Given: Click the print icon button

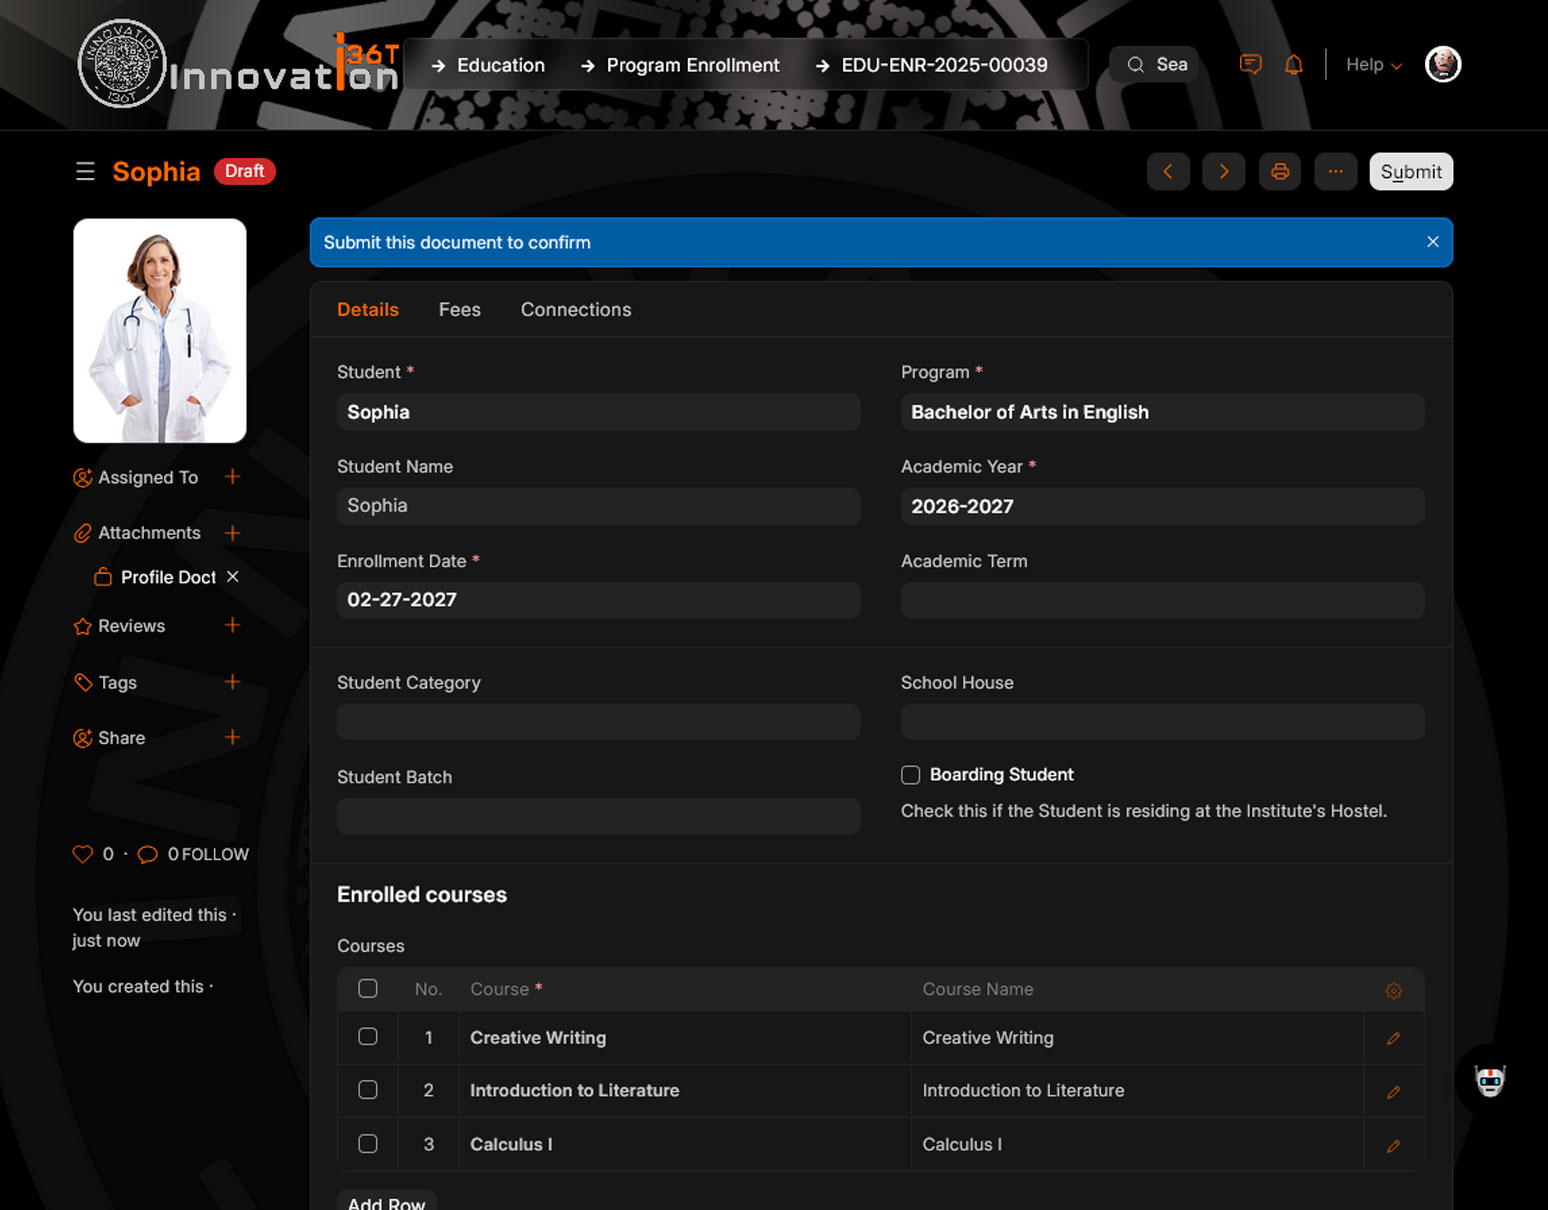Looking at the screenshot, I should pyautogui.click(x=1279, y=172).
